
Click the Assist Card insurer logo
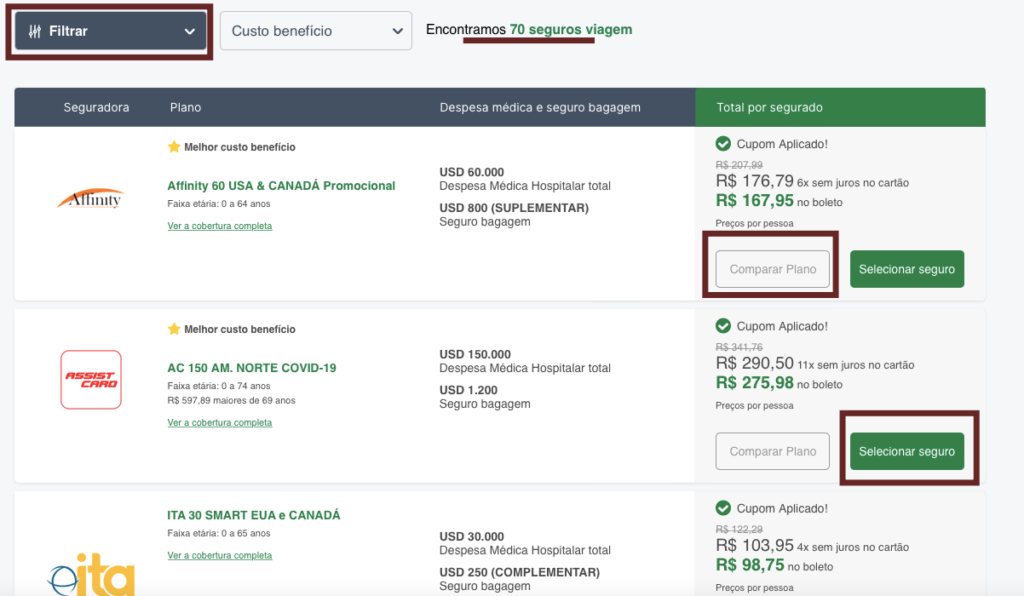click(91, 379)
